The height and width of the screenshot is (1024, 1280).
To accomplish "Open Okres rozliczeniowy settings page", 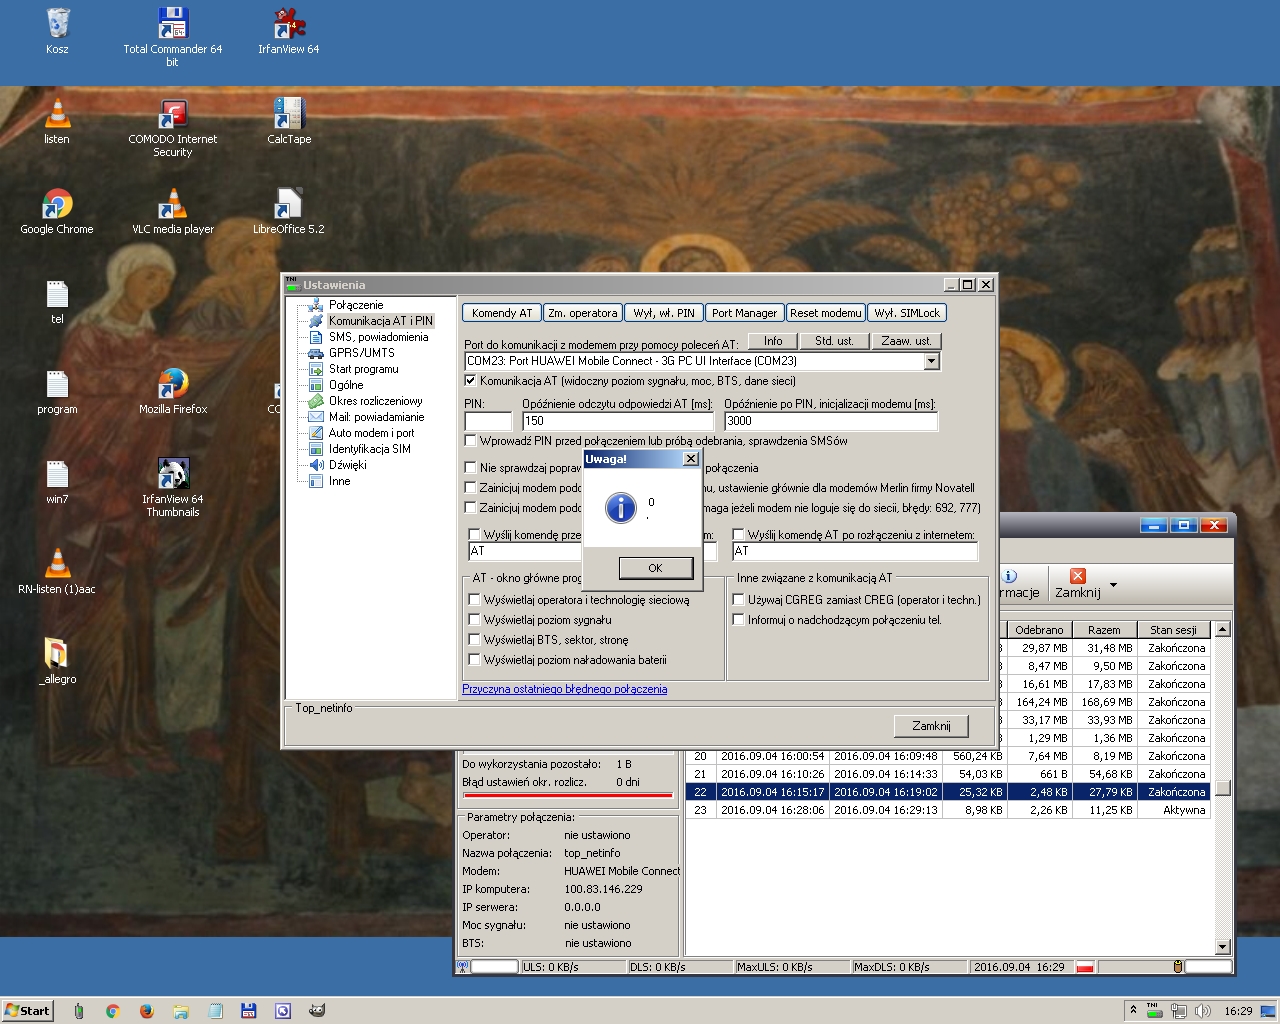I will (375, 401).
